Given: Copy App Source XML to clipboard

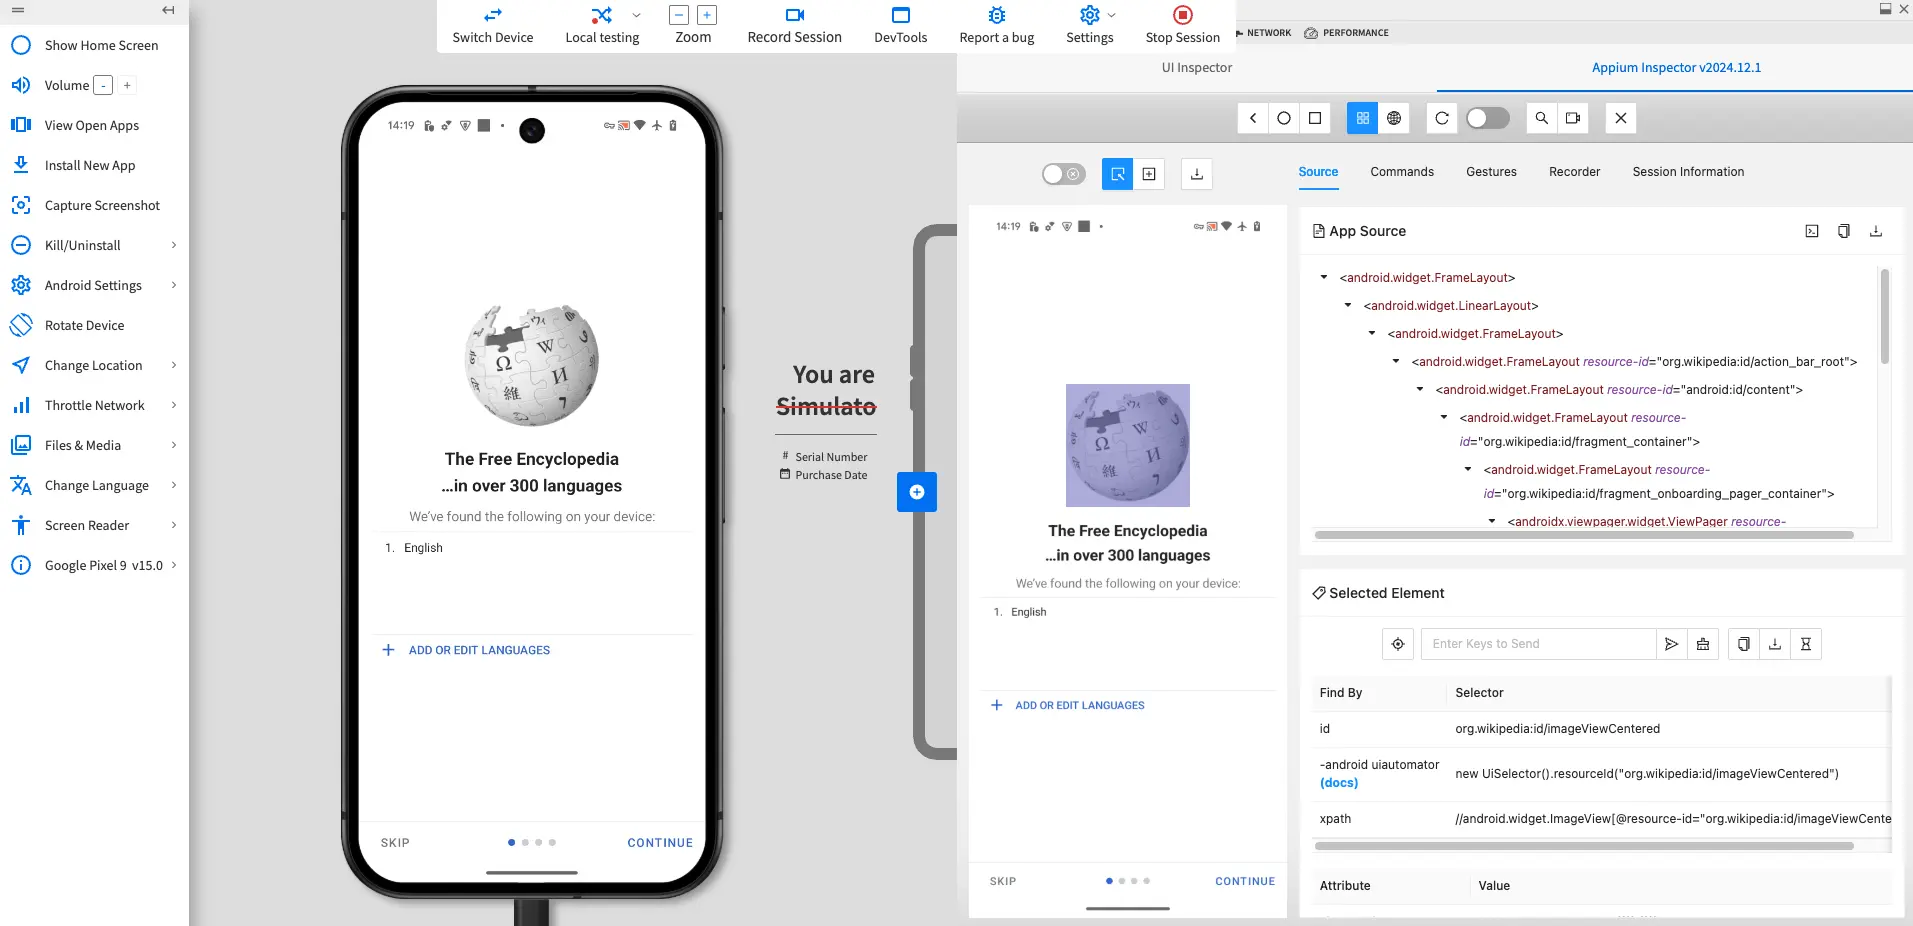Looking at the screenshot, I should coord(1844,231).
